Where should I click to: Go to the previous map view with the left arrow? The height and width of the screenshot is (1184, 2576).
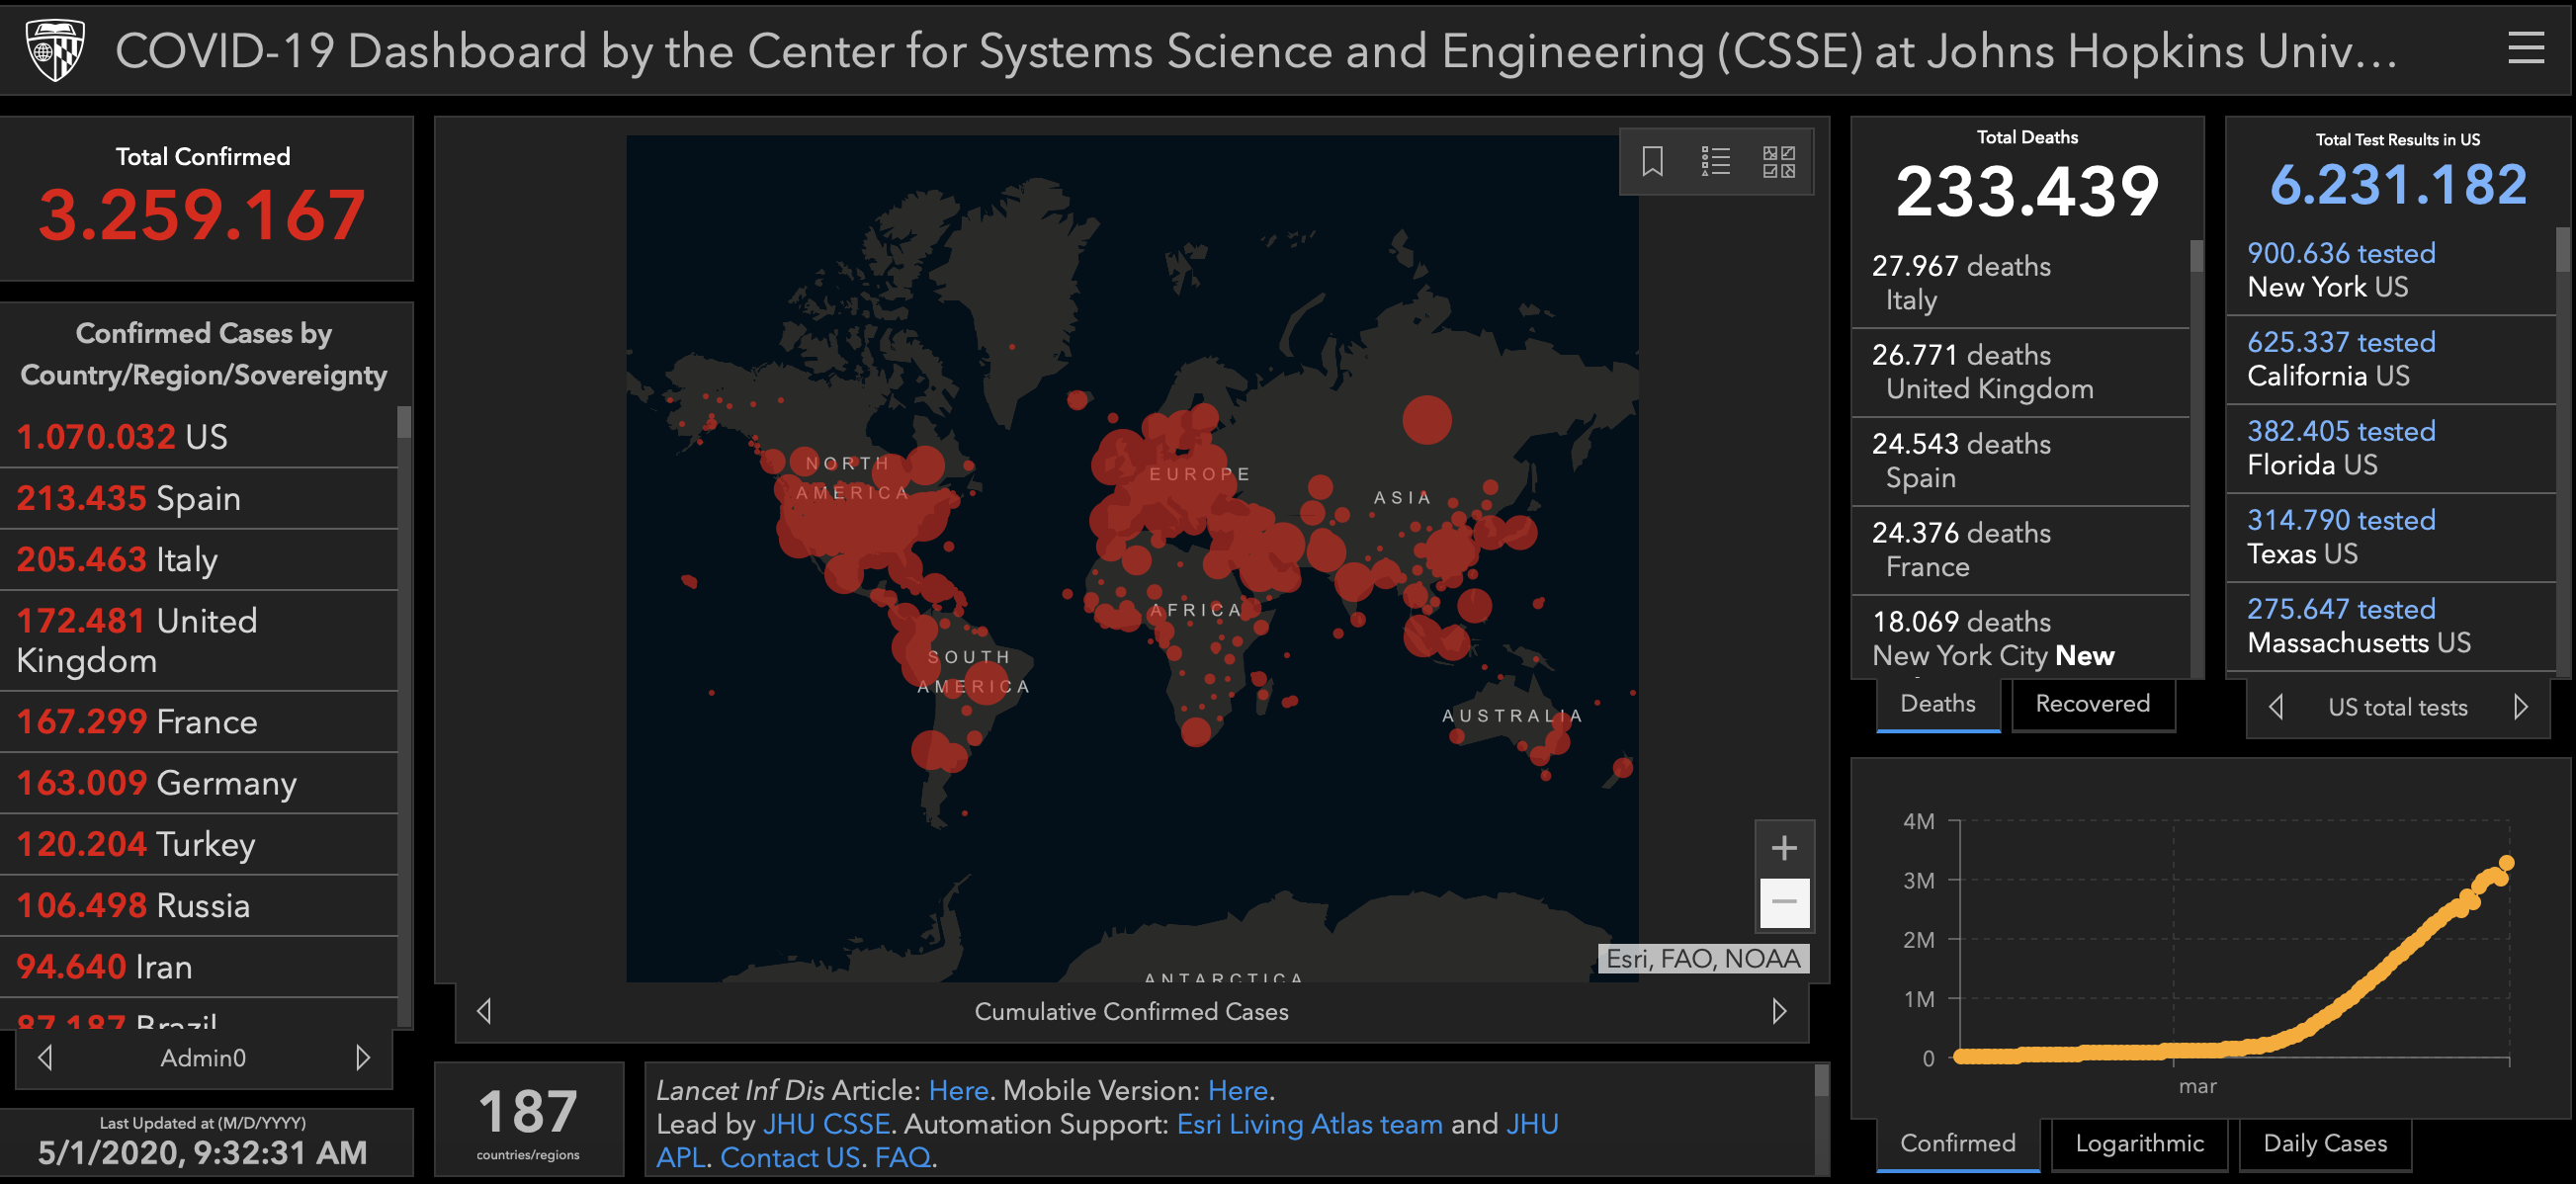click(x=485, y=1011)
